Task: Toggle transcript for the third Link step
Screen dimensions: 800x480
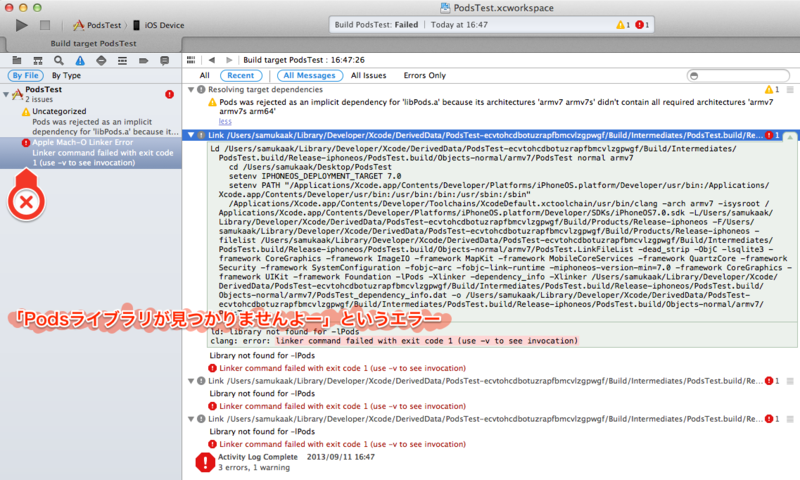Action: point(790,419)
